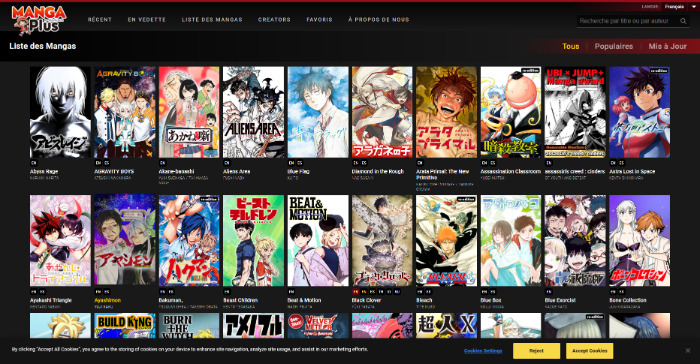The height and width of the screenshot is (364, 700).
Task: Open the Récent menu item
Action: point(100,20)
